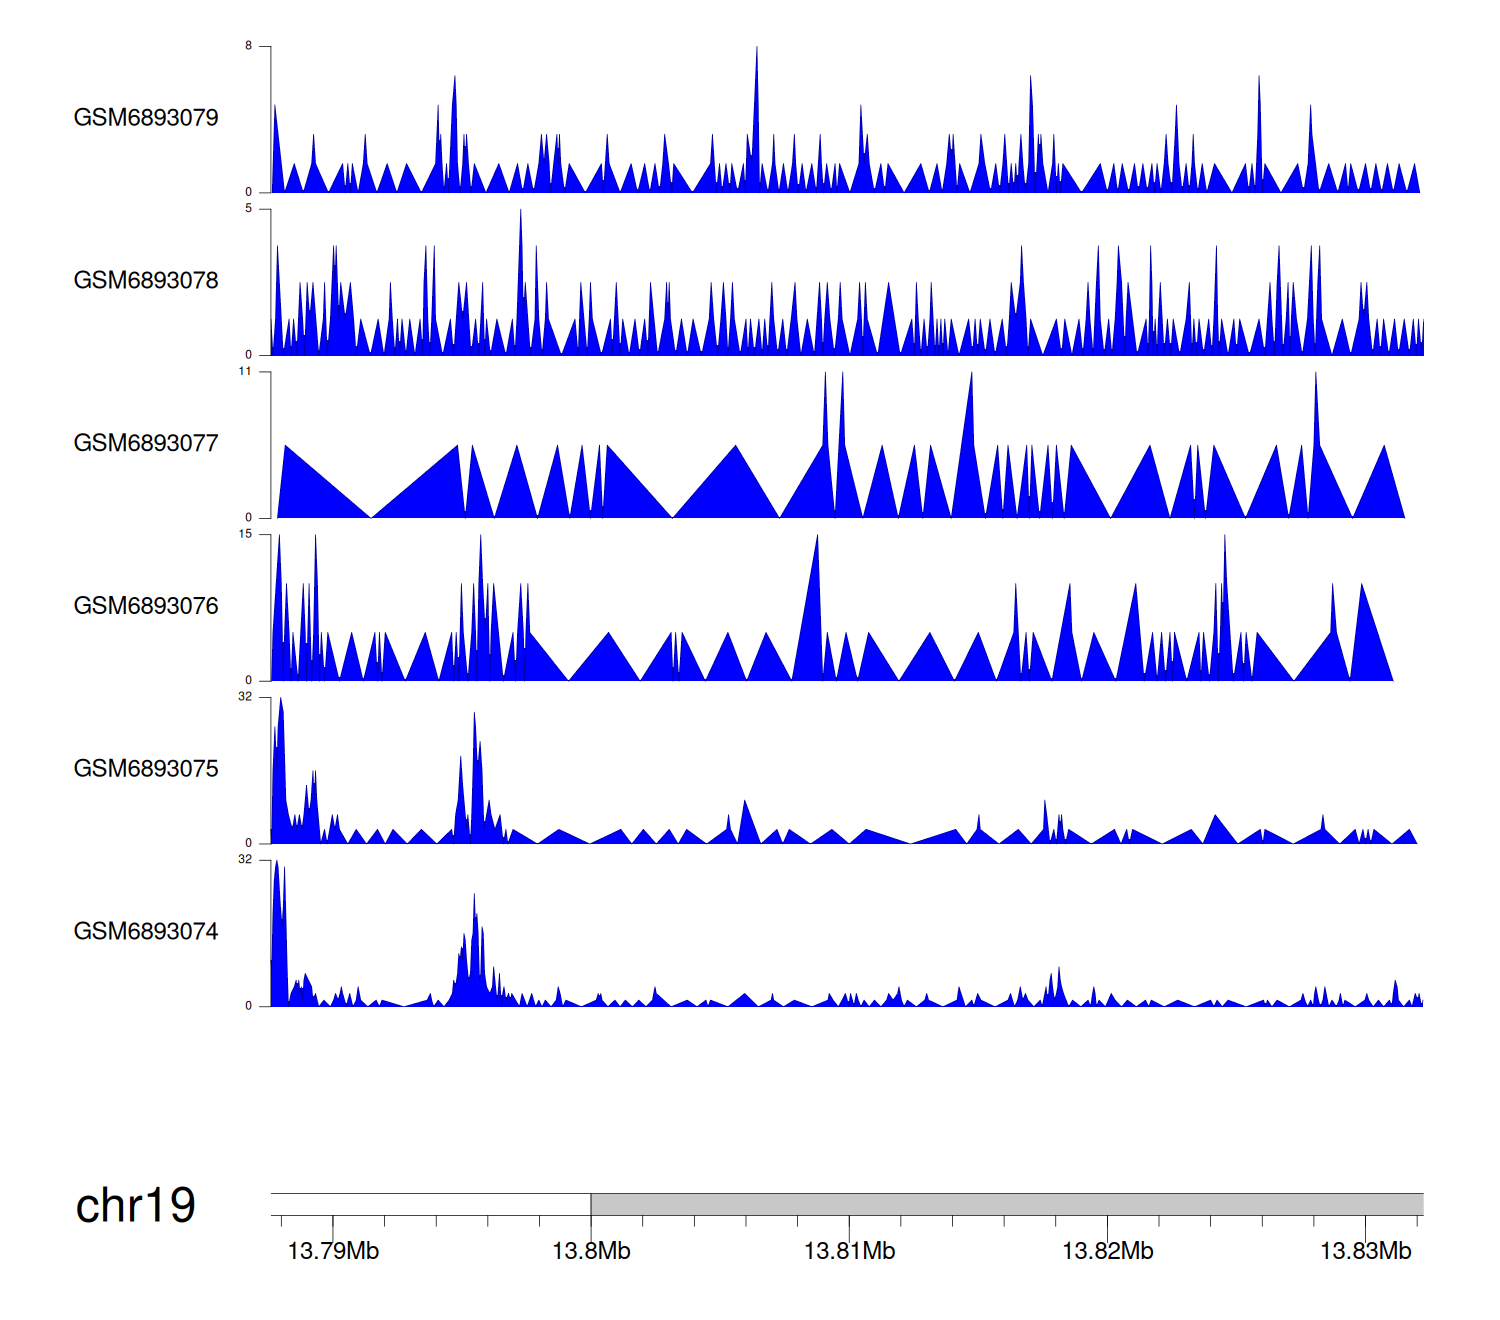Click y-axis maximum 11 on GSM6893077 track

(x=245, y=372)
